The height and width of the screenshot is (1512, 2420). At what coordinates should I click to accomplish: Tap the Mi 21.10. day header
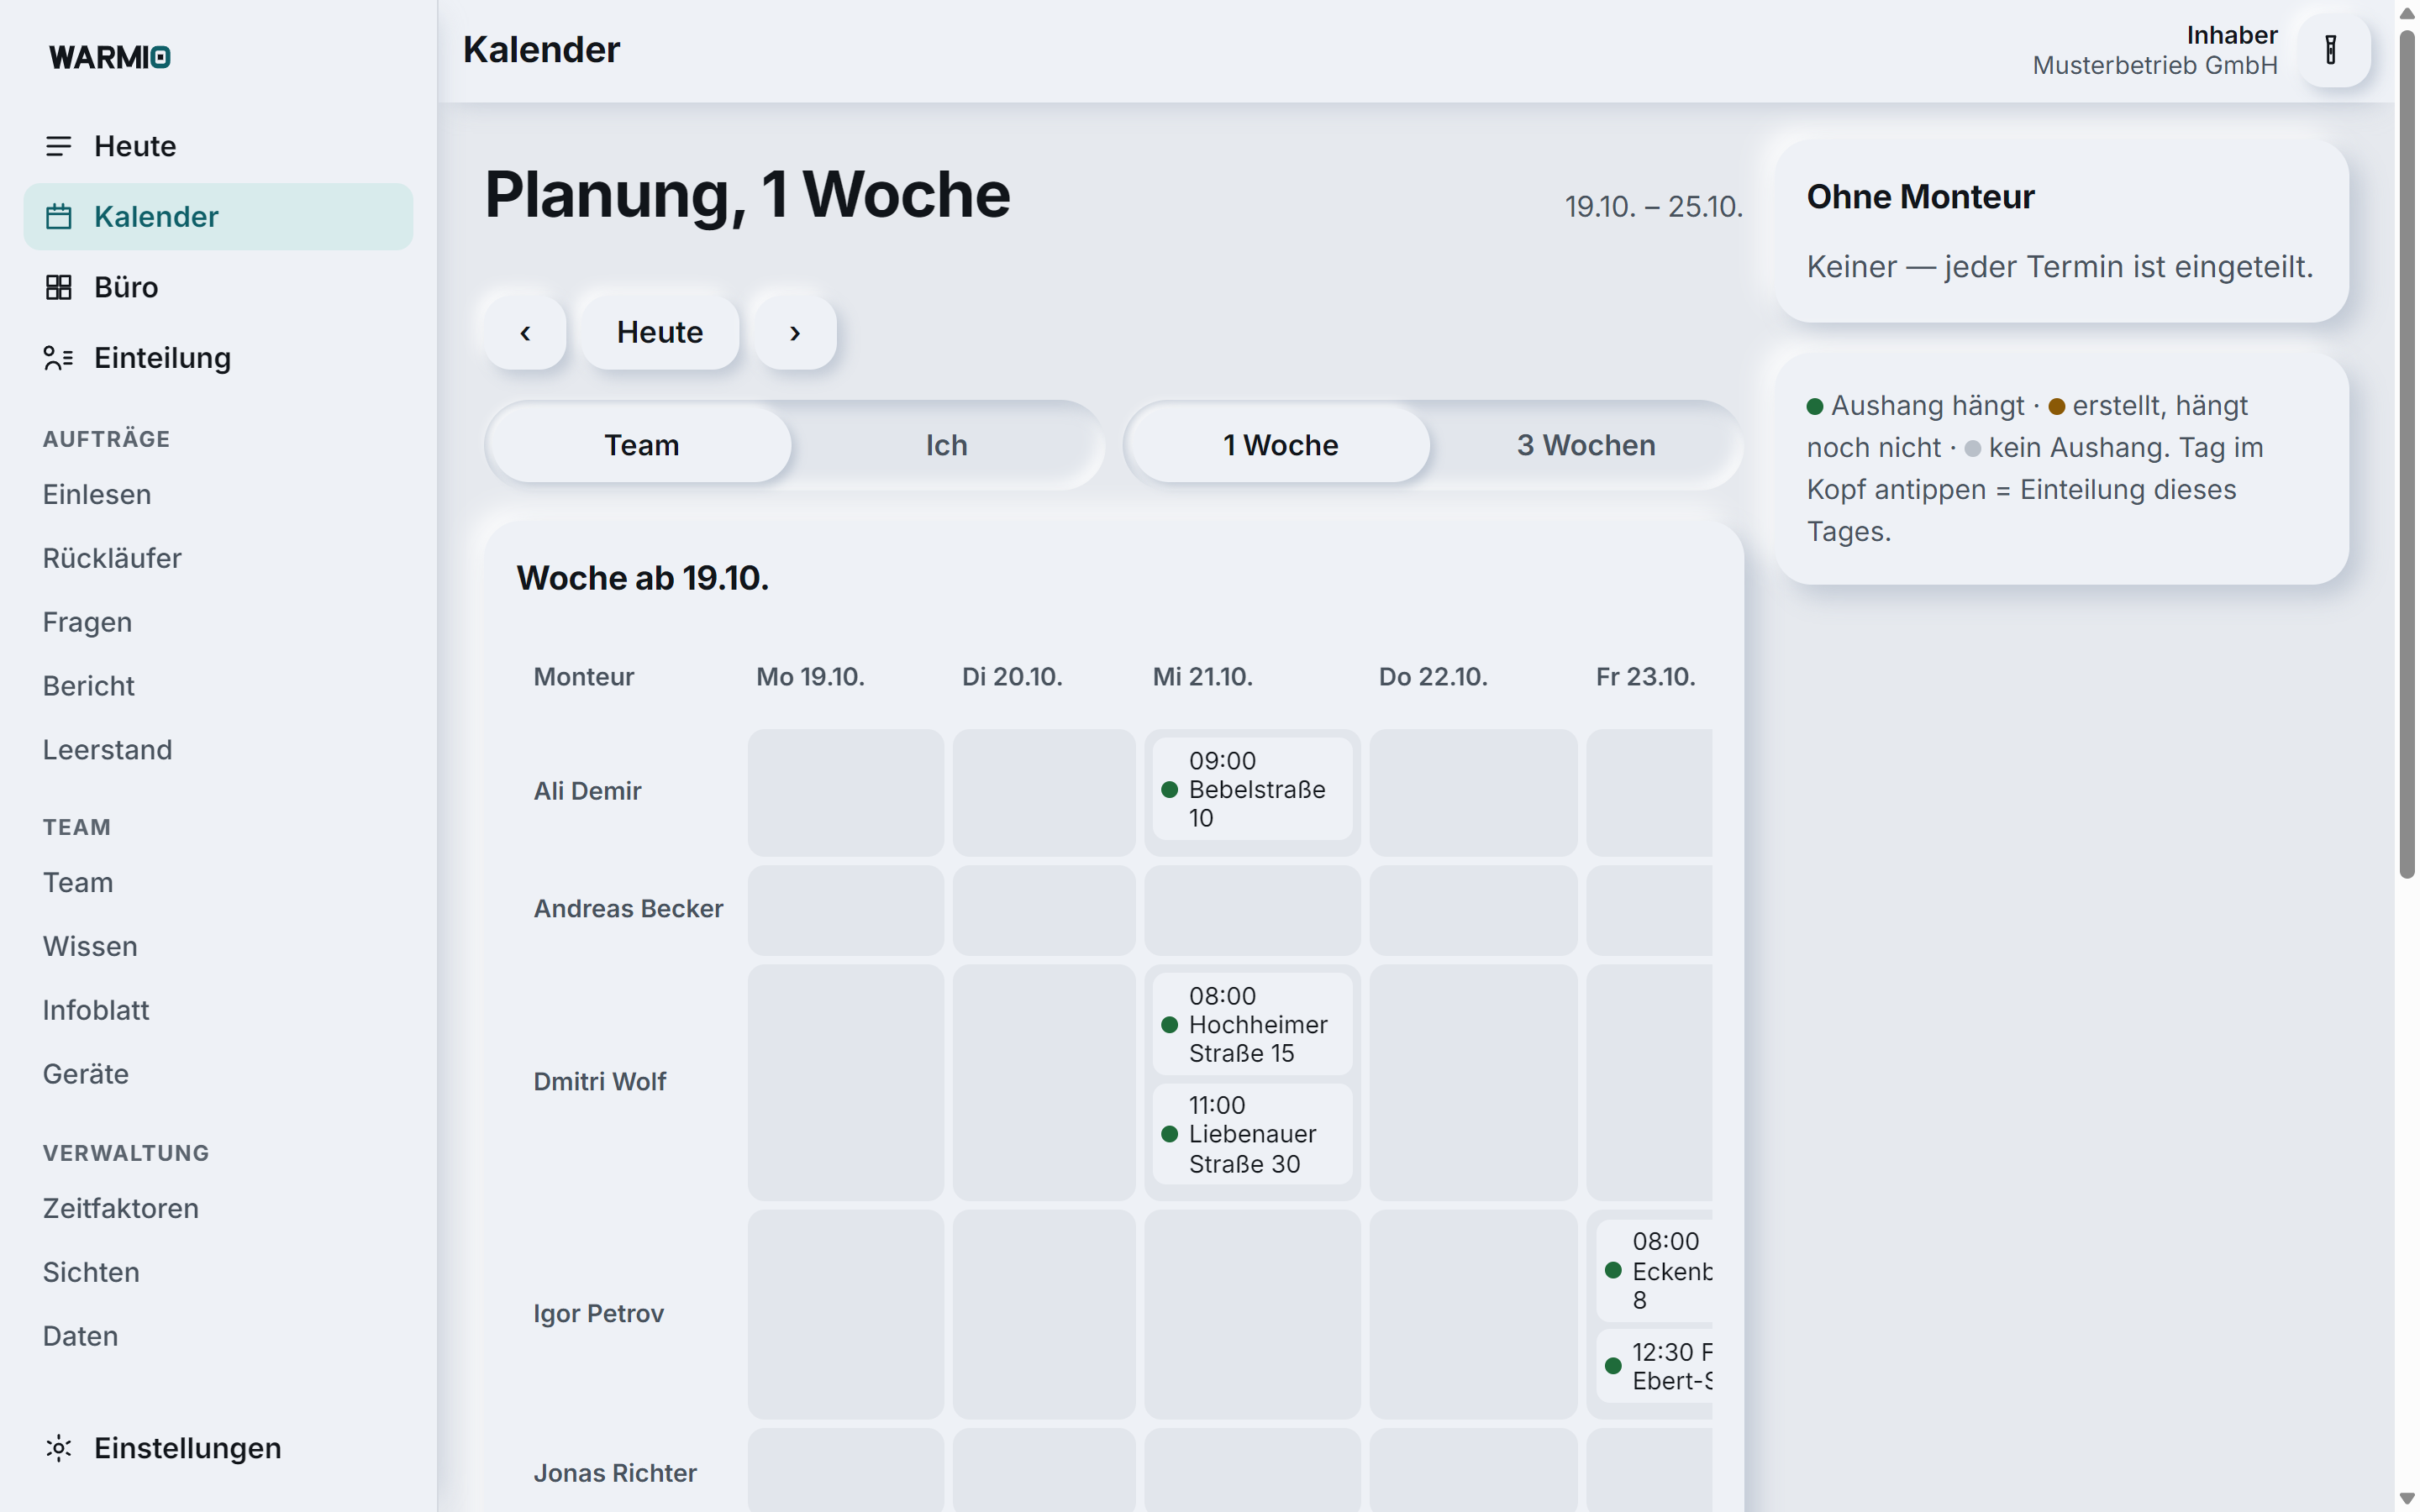coord(1202,677)
